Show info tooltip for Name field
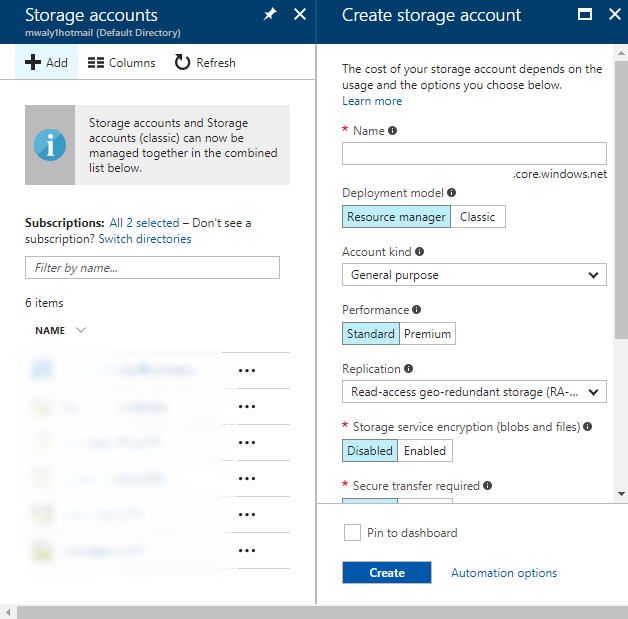Viewport: 628px width, 619px height. (392, 131)
